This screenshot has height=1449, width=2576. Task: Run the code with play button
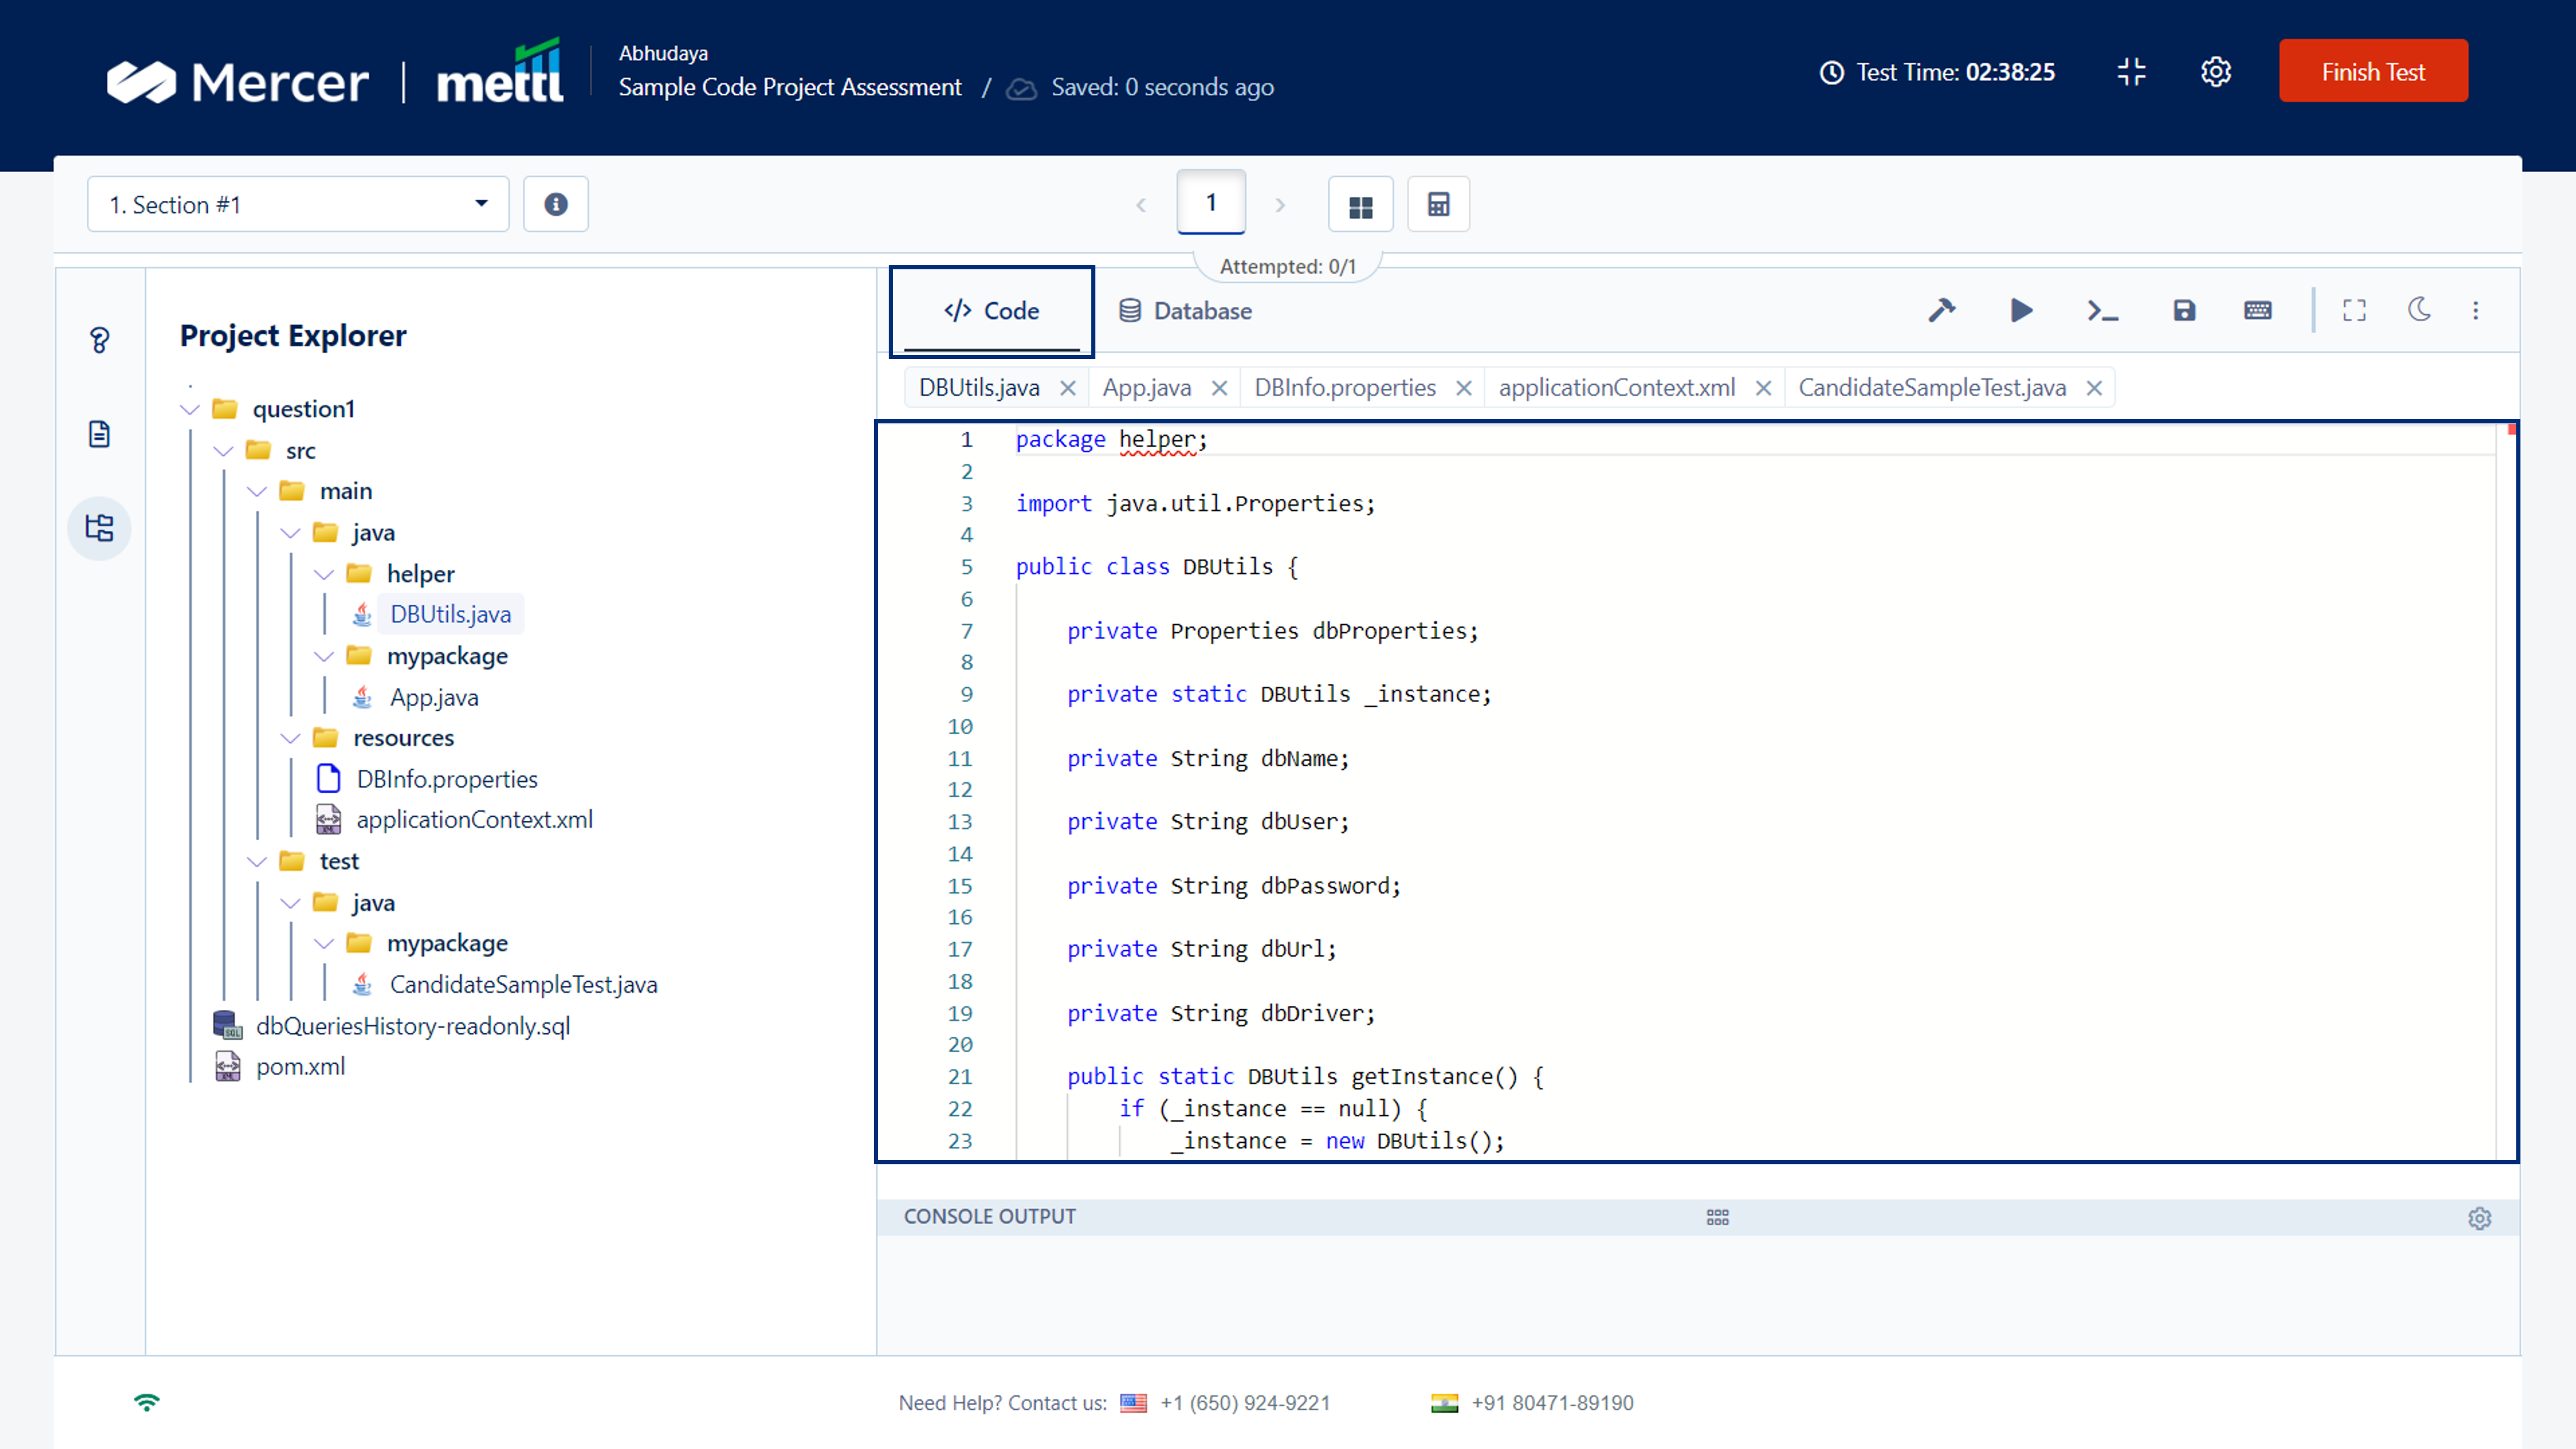2021,311
